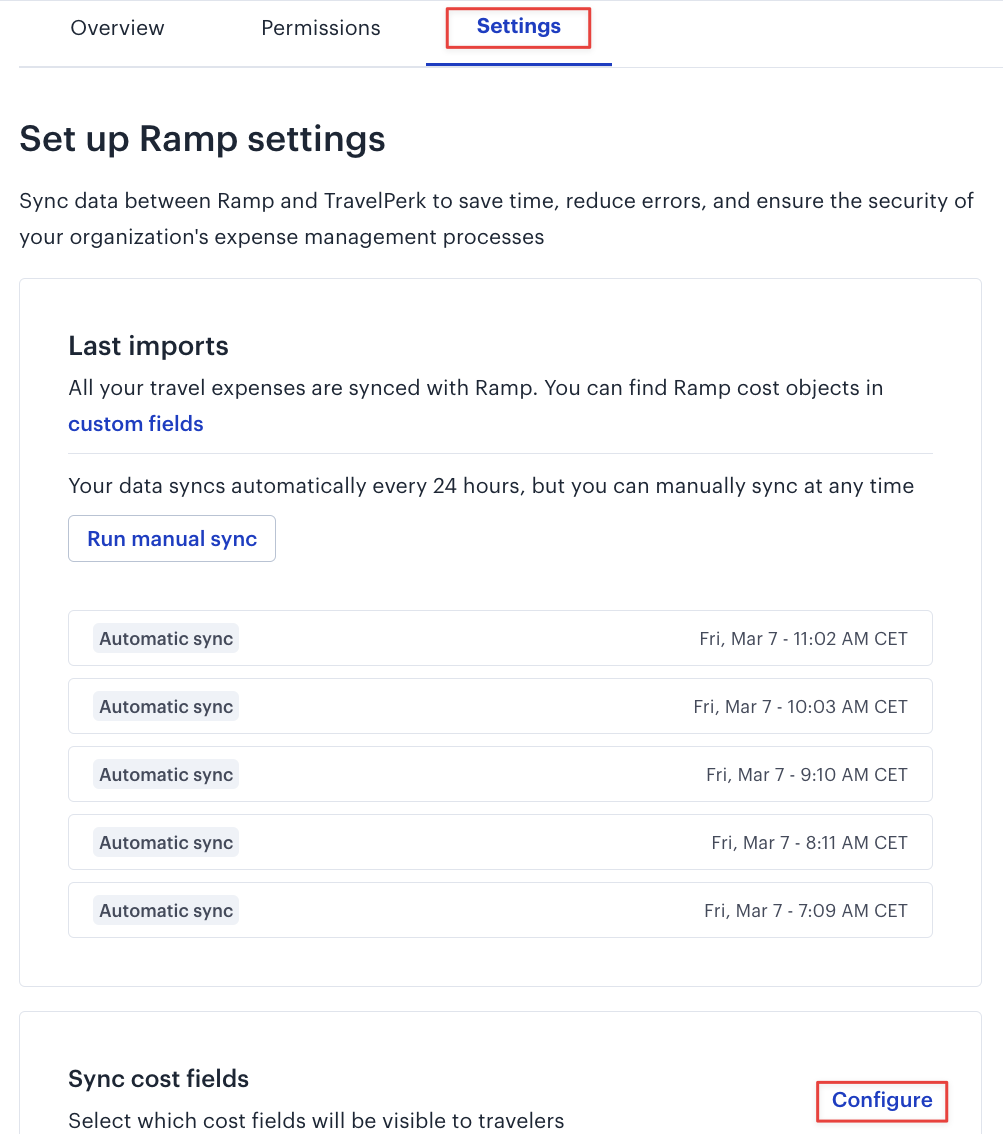
Task: Open the 10:03 AM automatic sync entry
Action: pyautogui.click(x=500, y=707)
